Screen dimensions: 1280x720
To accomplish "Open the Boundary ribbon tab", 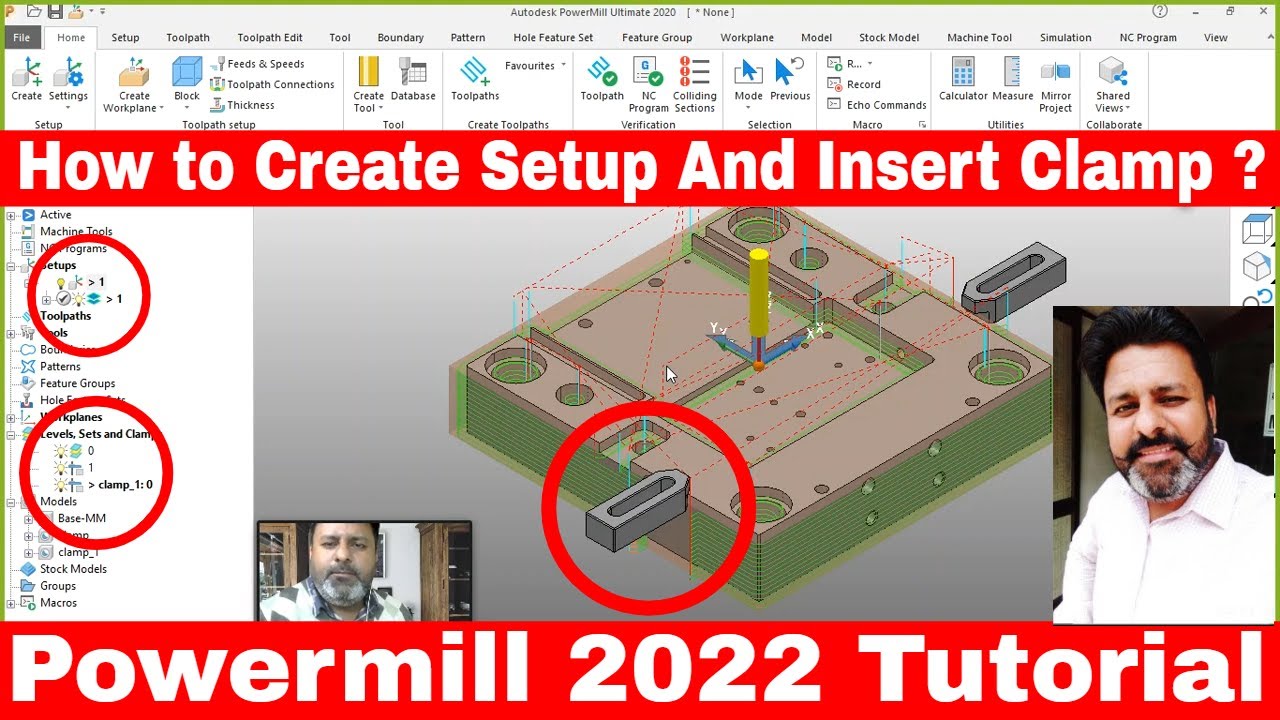I will pos(400,37).
